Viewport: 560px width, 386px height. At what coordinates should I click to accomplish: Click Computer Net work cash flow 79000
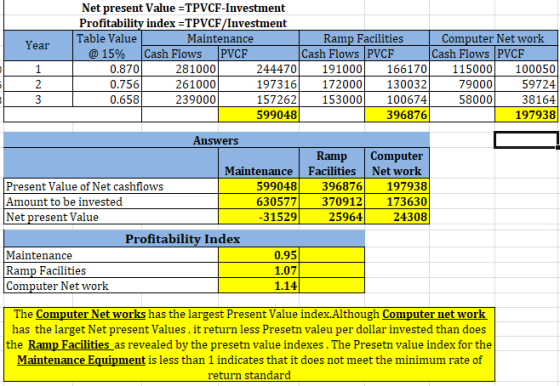[x=462, y=84]
